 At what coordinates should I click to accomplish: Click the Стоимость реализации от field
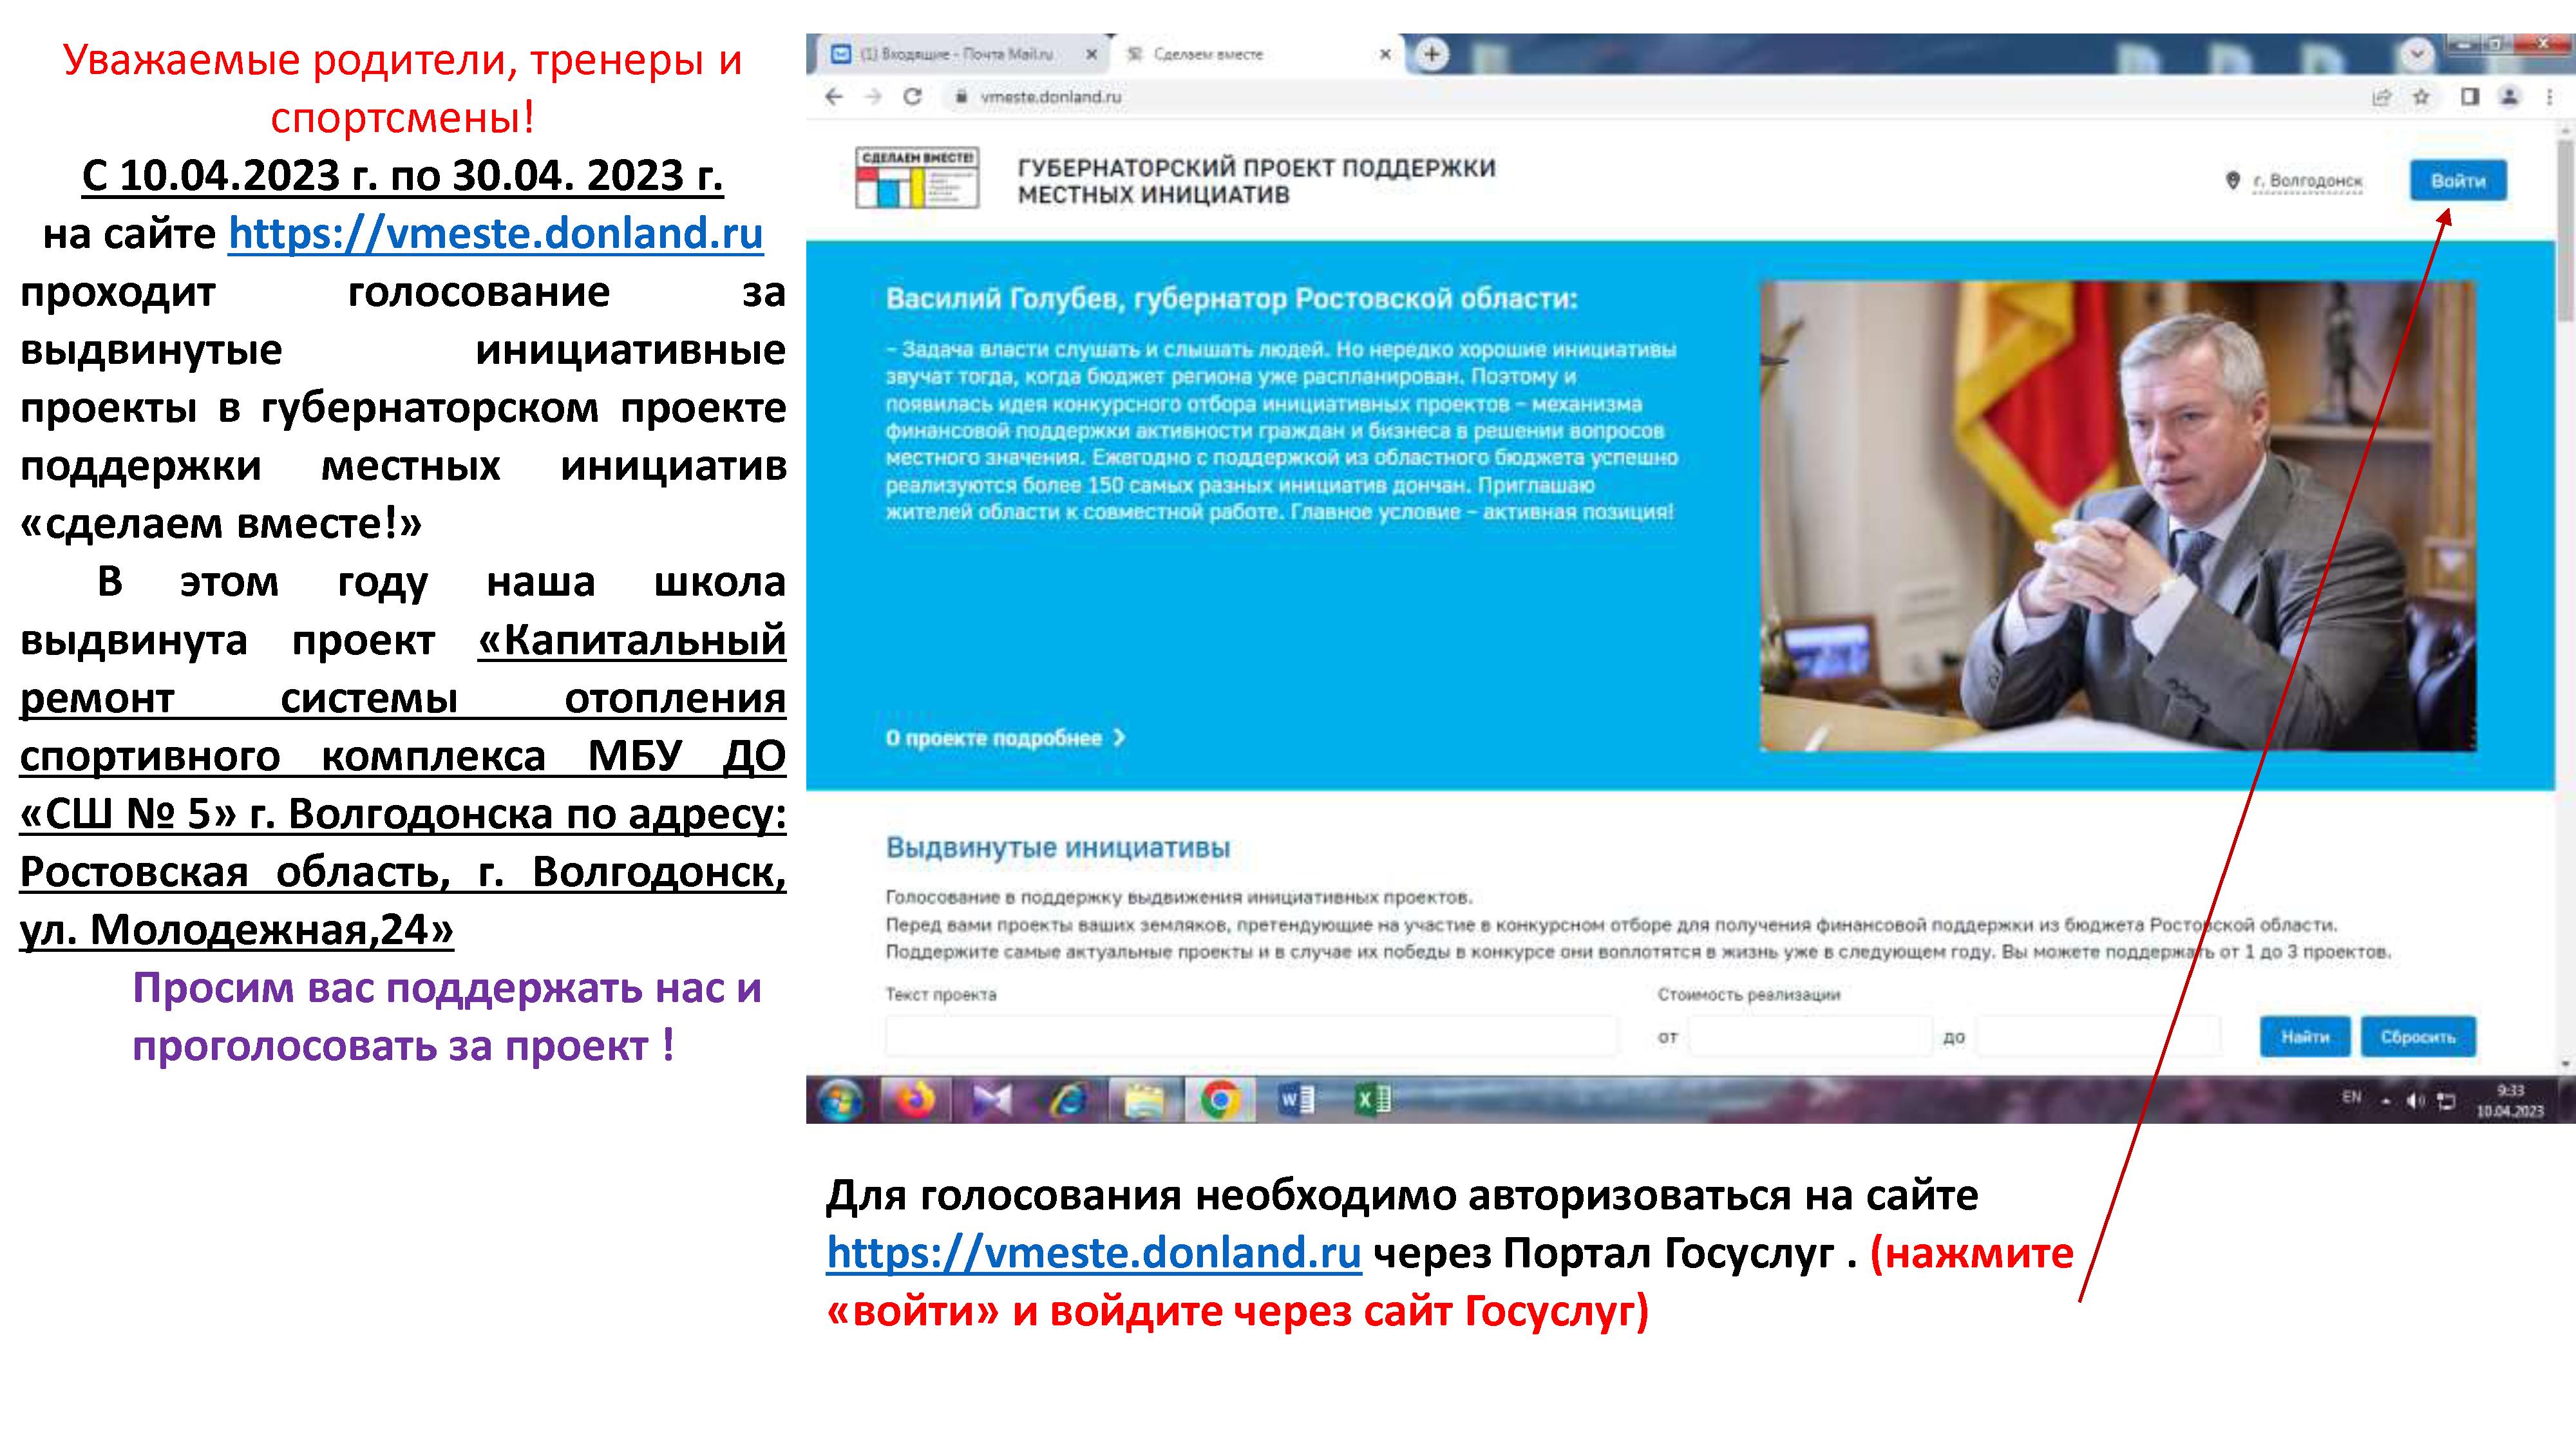1810,1037
